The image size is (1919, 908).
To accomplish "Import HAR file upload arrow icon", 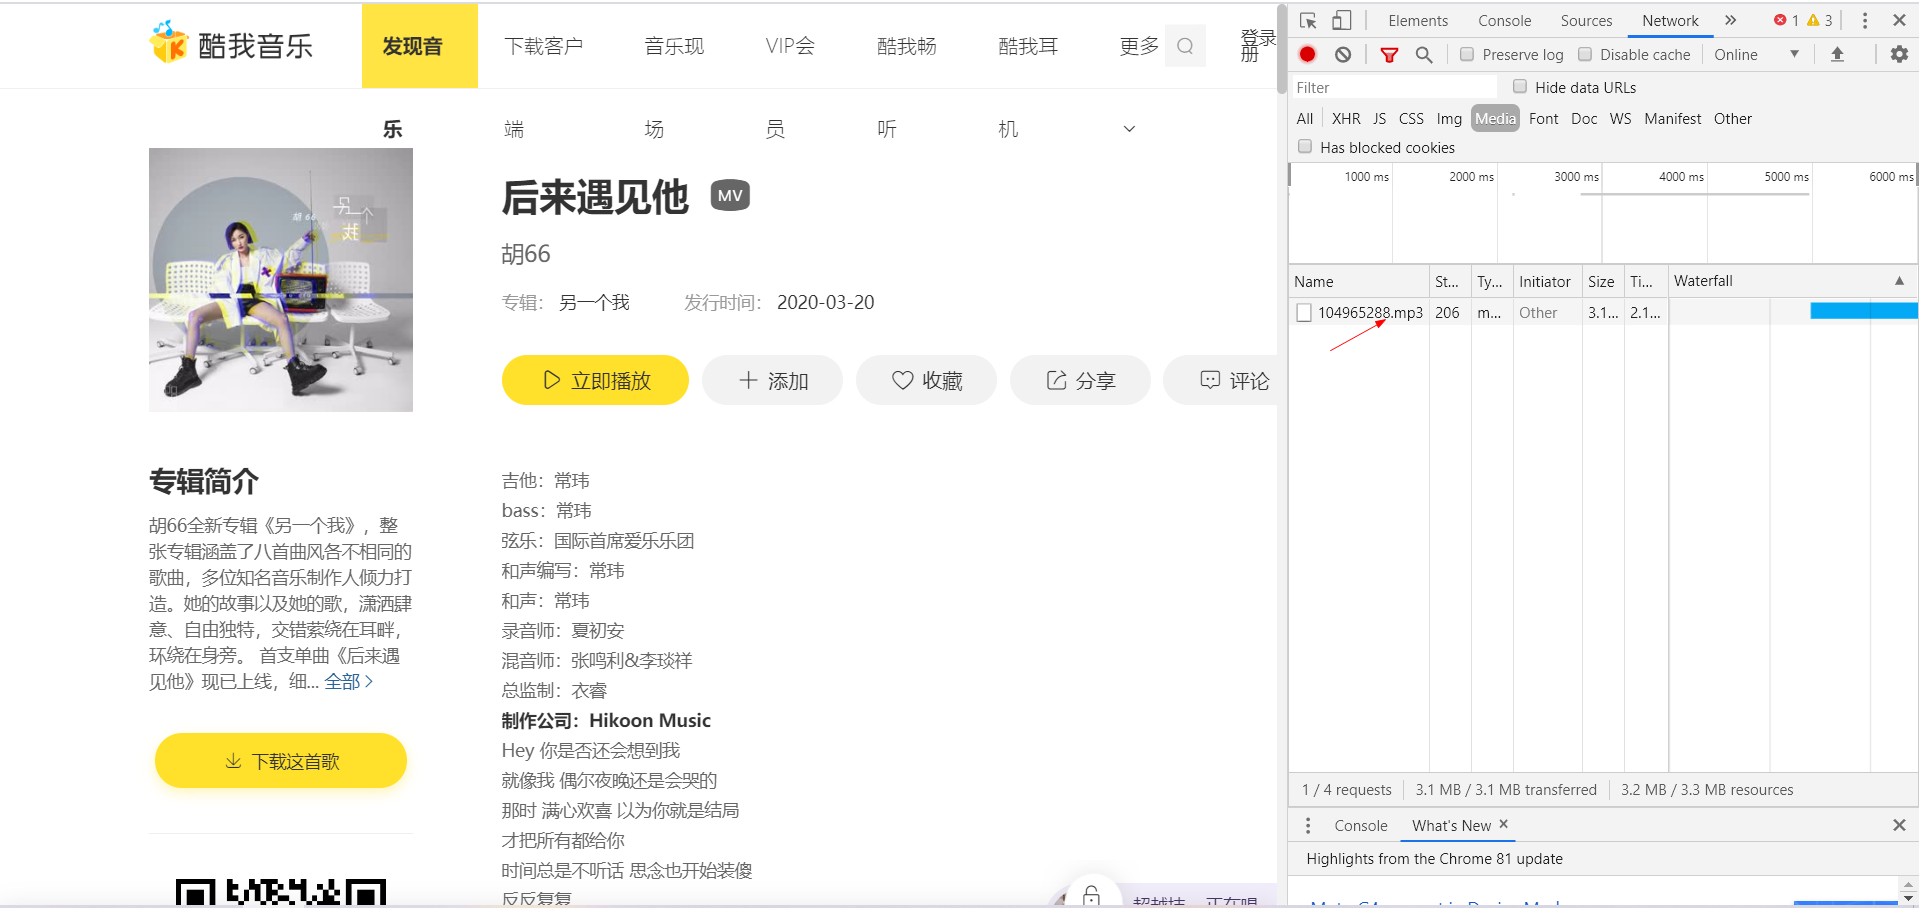I will [x=1837, y=54].
